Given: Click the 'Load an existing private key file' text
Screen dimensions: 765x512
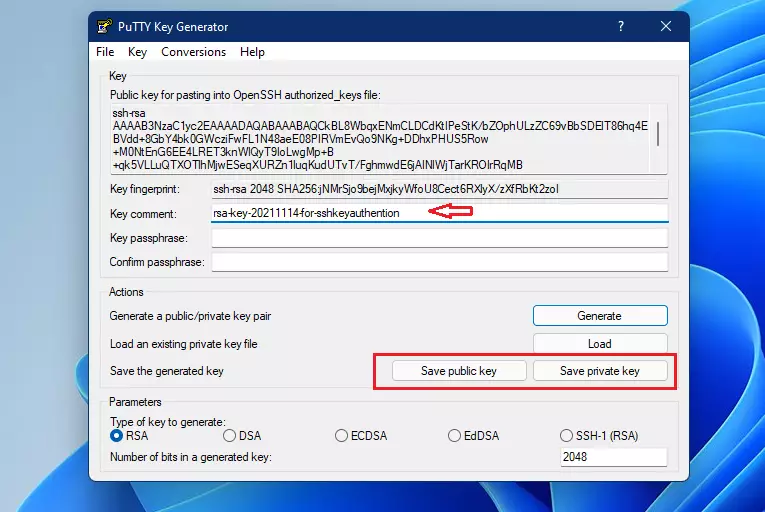Looking at the screenshot, I should click(x=183, y=344).
